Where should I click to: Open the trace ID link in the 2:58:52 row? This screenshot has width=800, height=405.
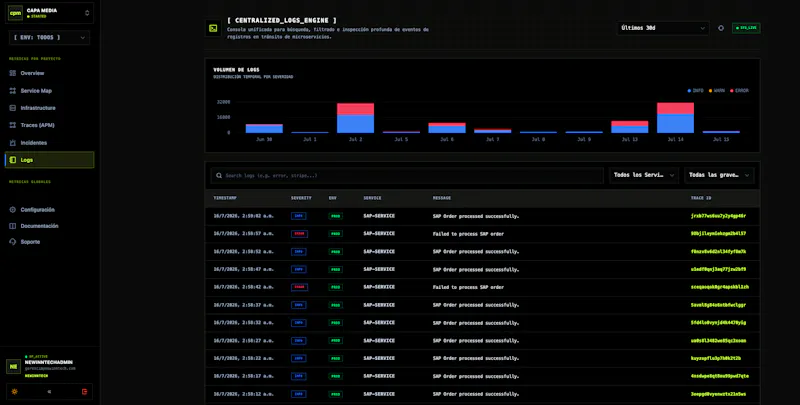(718, 251)
